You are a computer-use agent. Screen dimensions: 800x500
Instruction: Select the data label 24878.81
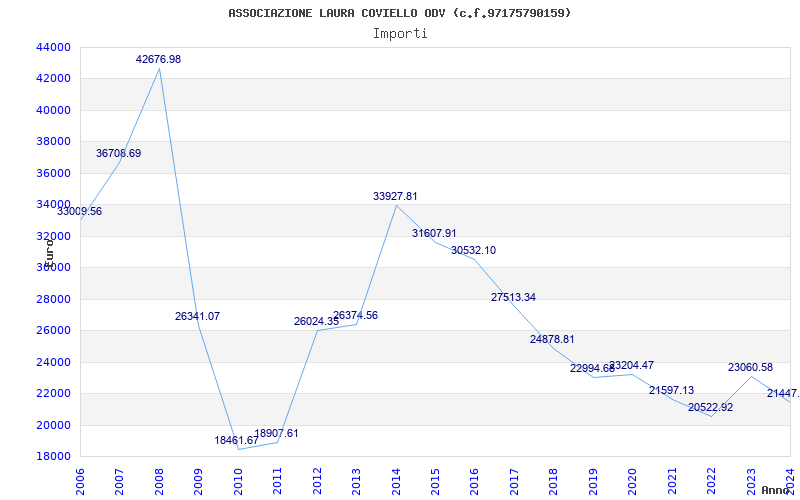tap(552, 339)
